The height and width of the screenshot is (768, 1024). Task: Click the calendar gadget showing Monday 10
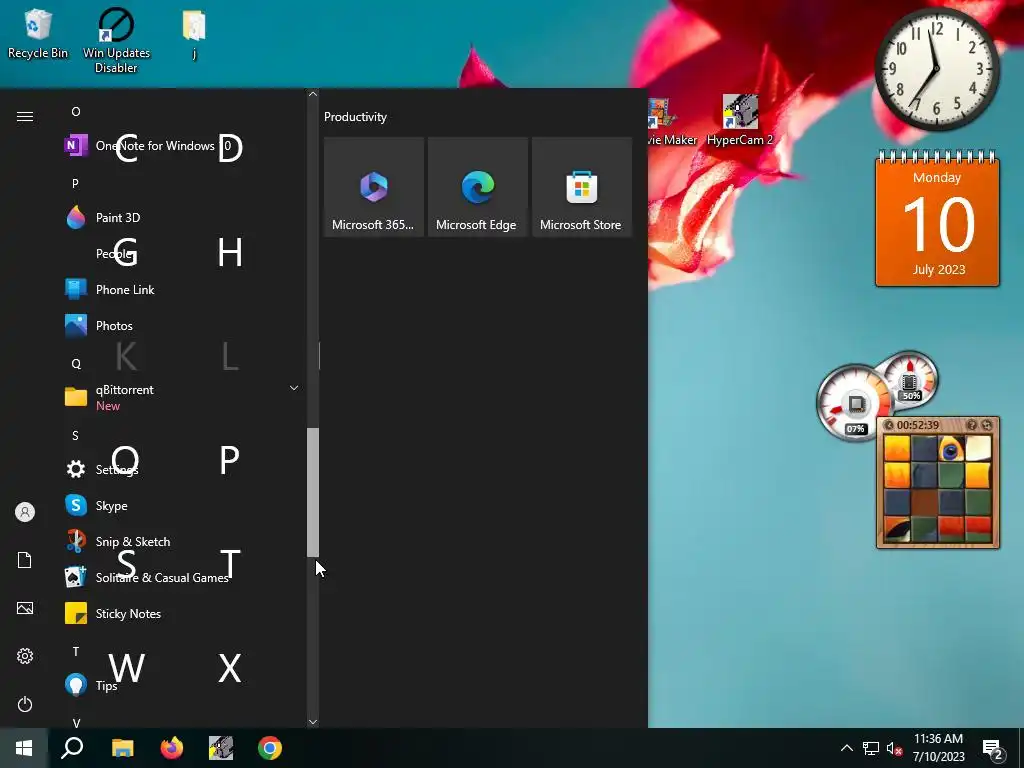[937, 219]
